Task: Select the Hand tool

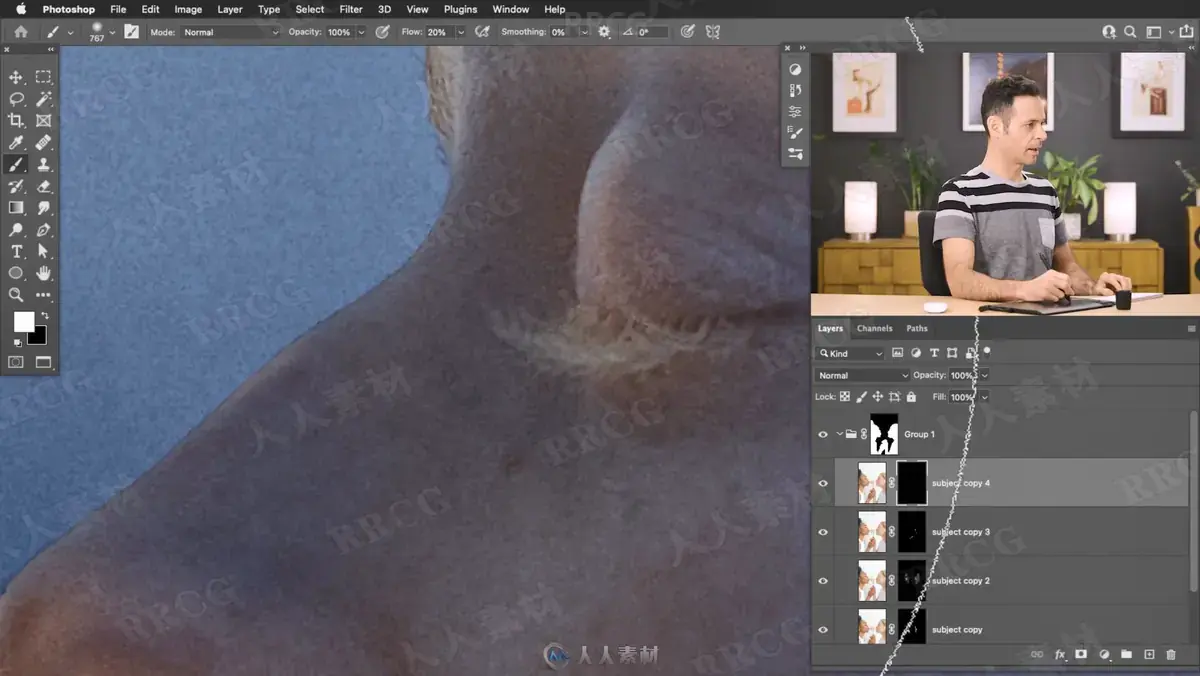Action: (43, 273)
